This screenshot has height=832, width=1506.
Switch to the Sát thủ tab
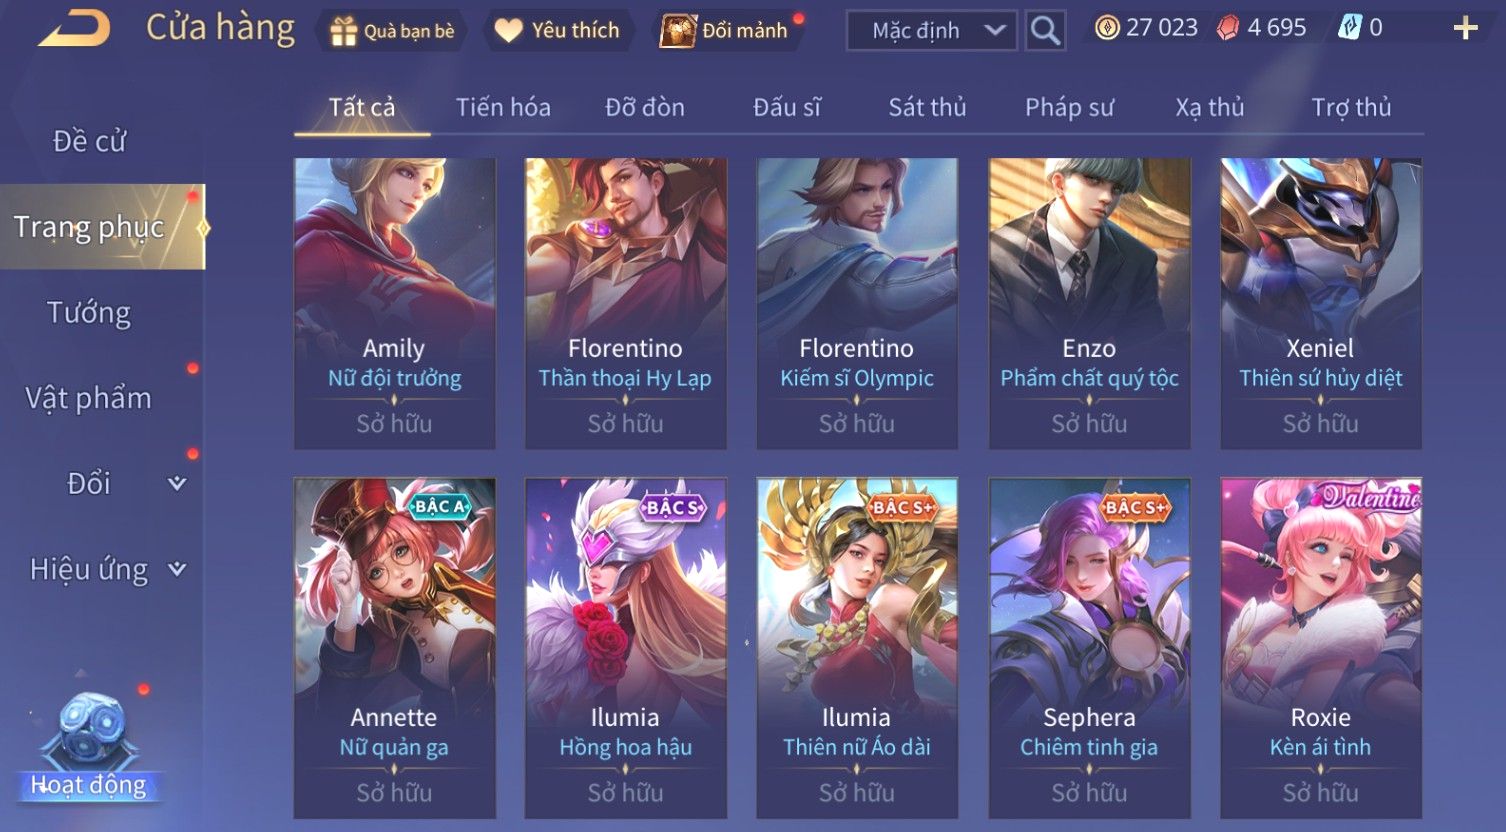click(927, 108)
